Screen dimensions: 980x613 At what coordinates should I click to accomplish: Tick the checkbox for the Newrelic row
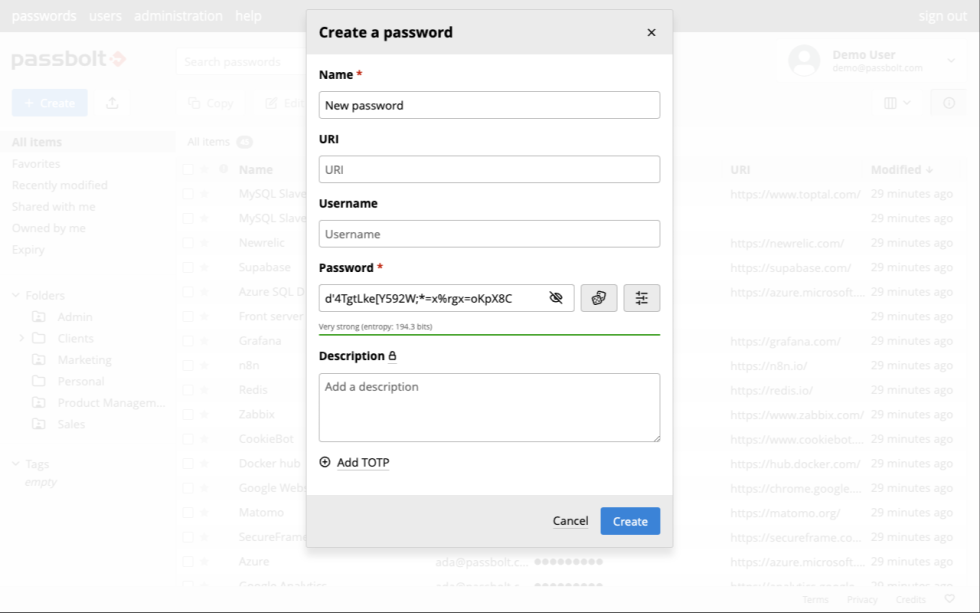click(x=187, y=243)
